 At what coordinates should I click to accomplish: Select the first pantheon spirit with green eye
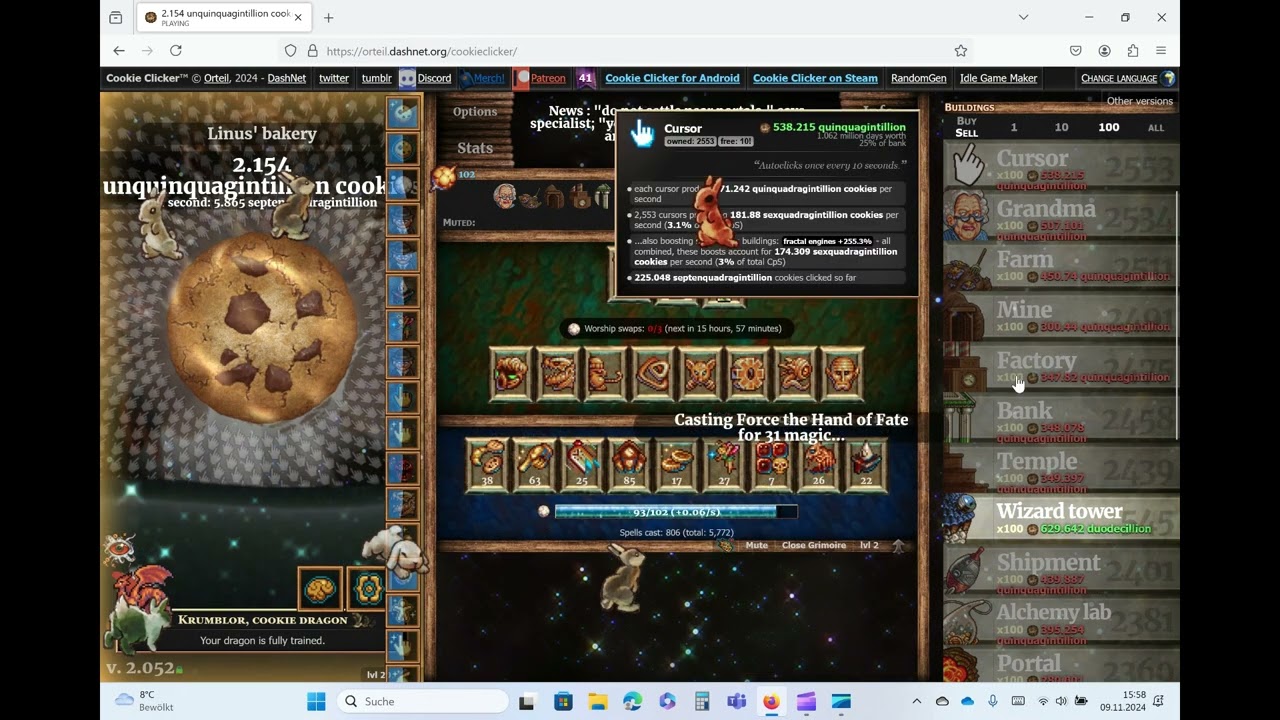pyautogui.click(x=512, y=375)
